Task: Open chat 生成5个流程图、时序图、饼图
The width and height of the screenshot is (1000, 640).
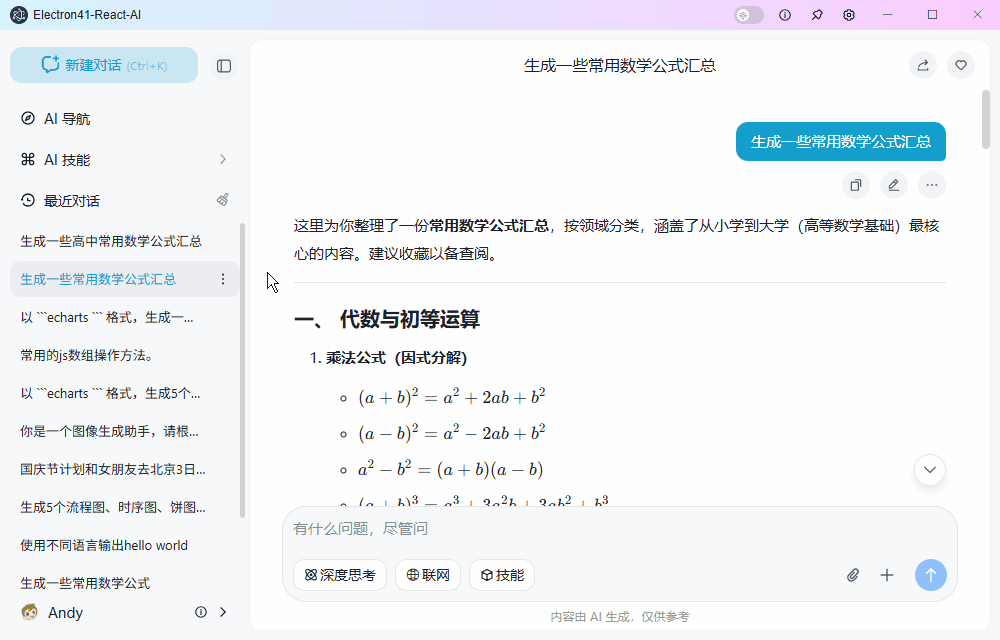Action: pos(124,507)
